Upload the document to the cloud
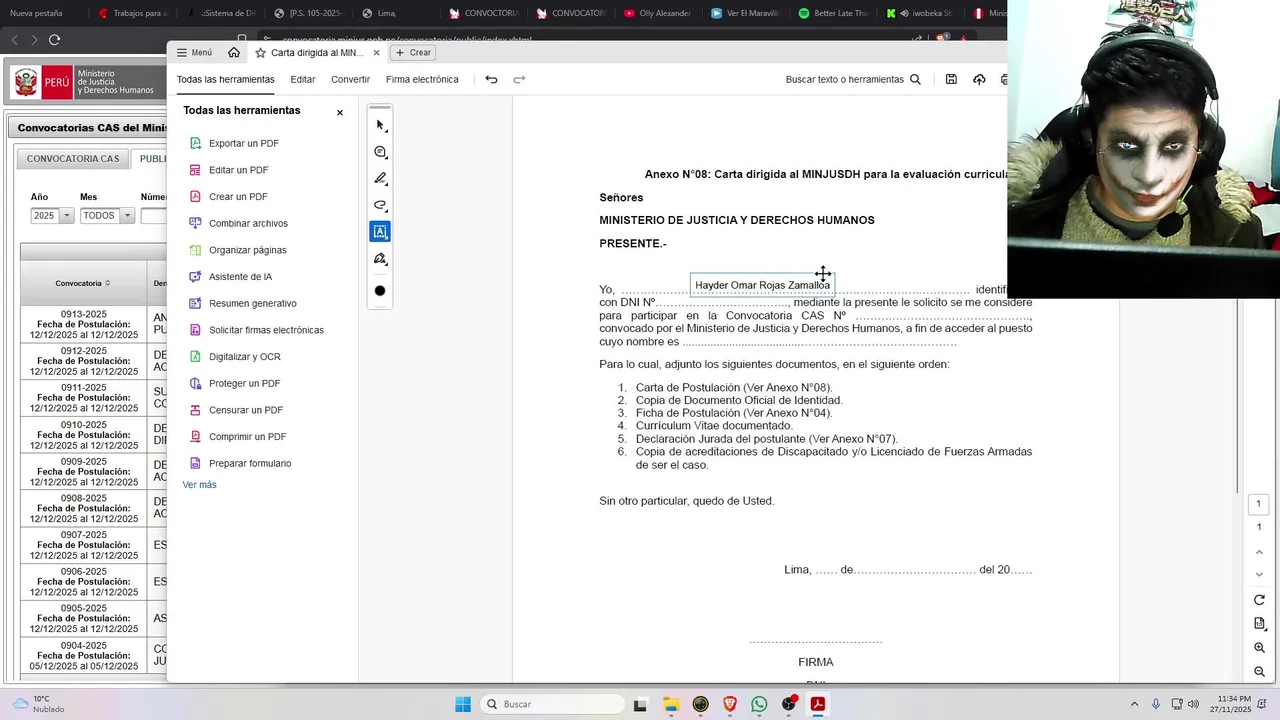Viewport: 1280px width, 720px height. tap(979, 79)
